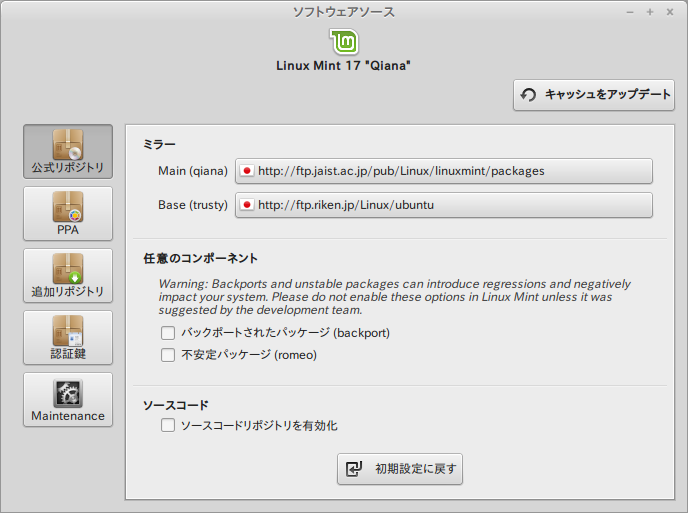Click the ソースコード heading
Viewport: 688px width, 513px height.
pos(176,405)
